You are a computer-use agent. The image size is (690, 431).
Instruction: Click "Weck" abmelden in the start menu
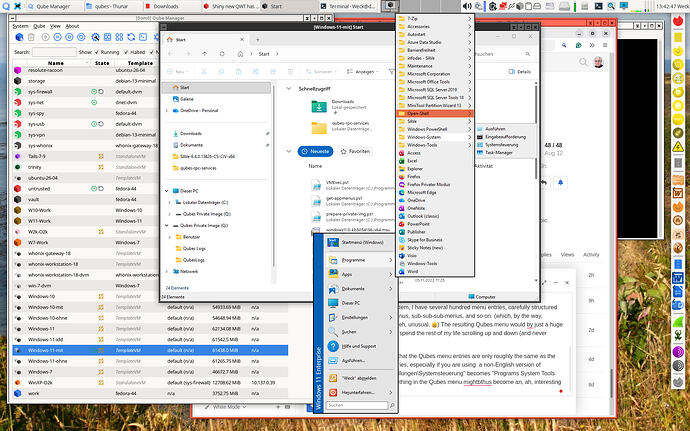(x=359, y=378)
